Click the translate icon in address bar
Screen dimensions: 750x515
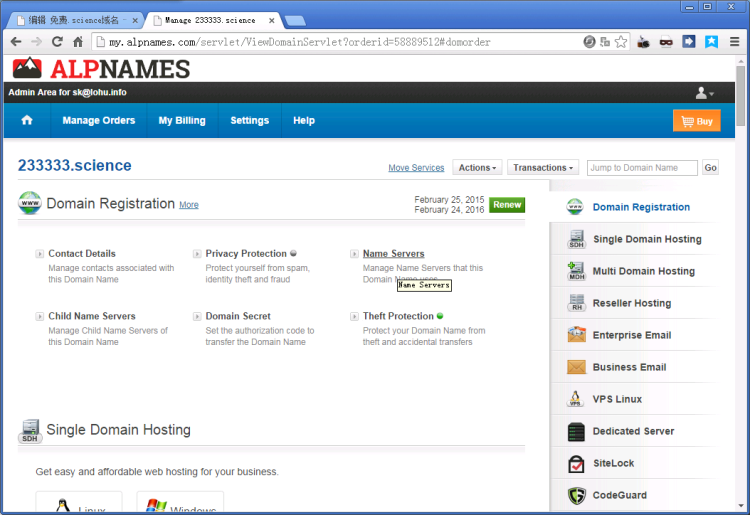tap(605, 42)
